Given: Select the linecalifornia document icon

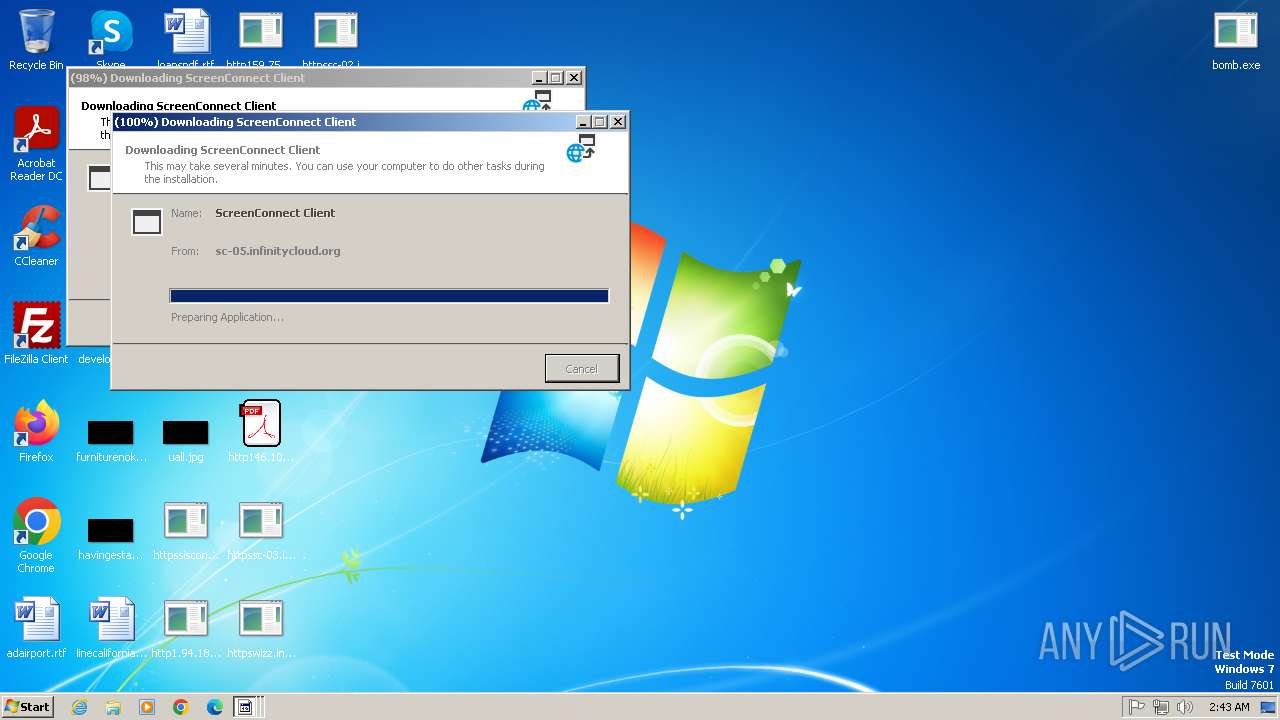Looking at the screenshot, I should pyautogui.click(x=111, y=628).
